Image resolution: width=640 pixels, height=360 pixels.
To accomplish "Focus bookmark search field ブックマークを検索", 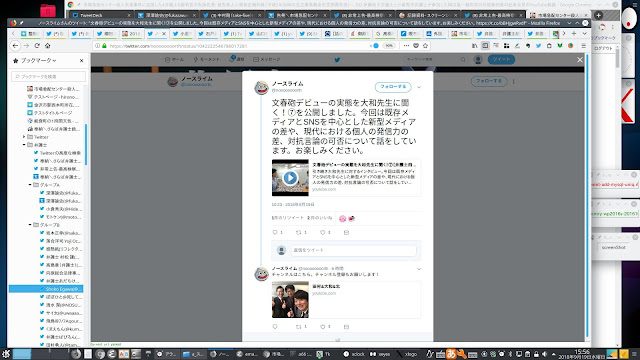I will (x=49, y=76).
